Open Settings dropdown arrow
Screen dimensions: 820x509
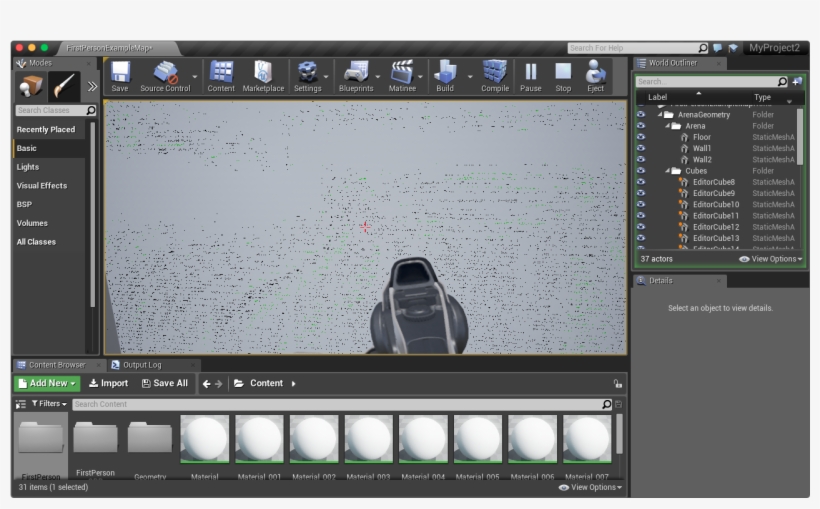pos(326,76)
